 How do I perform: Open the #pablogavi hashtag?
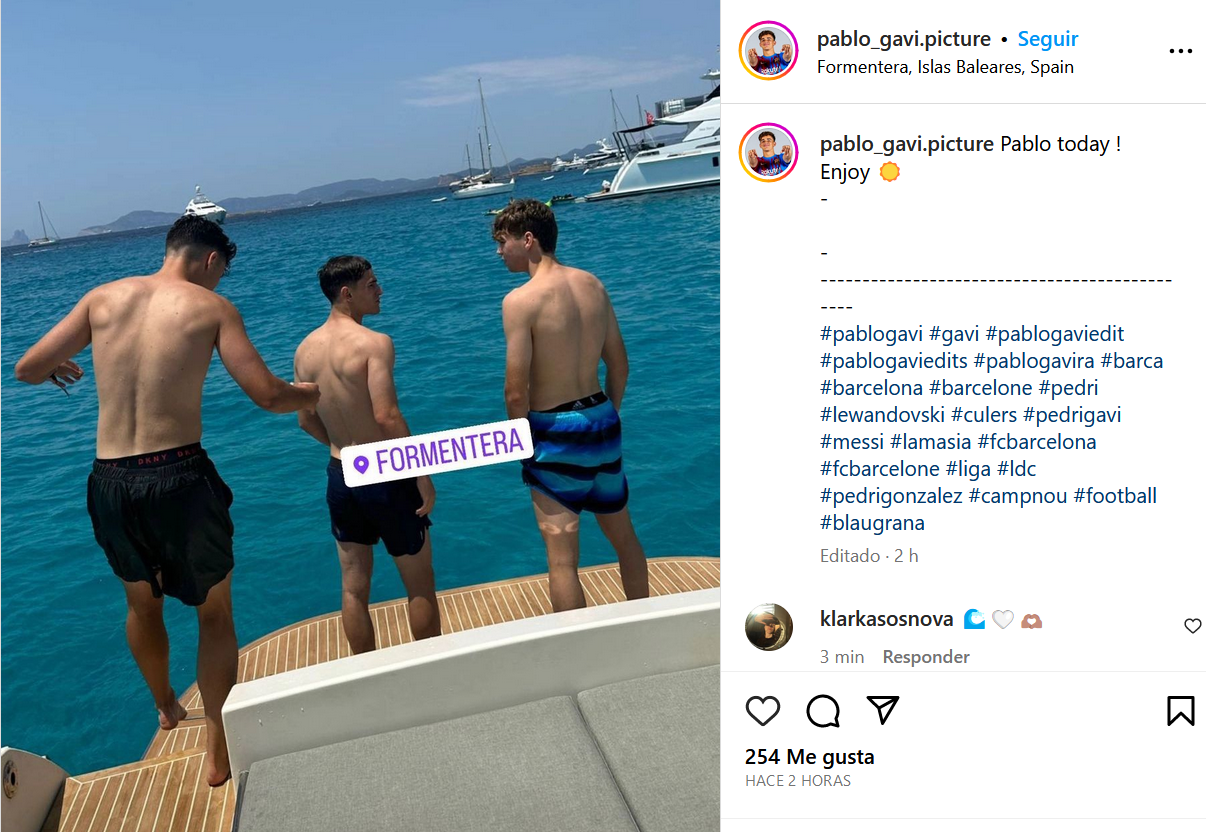[x=871, y=334]
